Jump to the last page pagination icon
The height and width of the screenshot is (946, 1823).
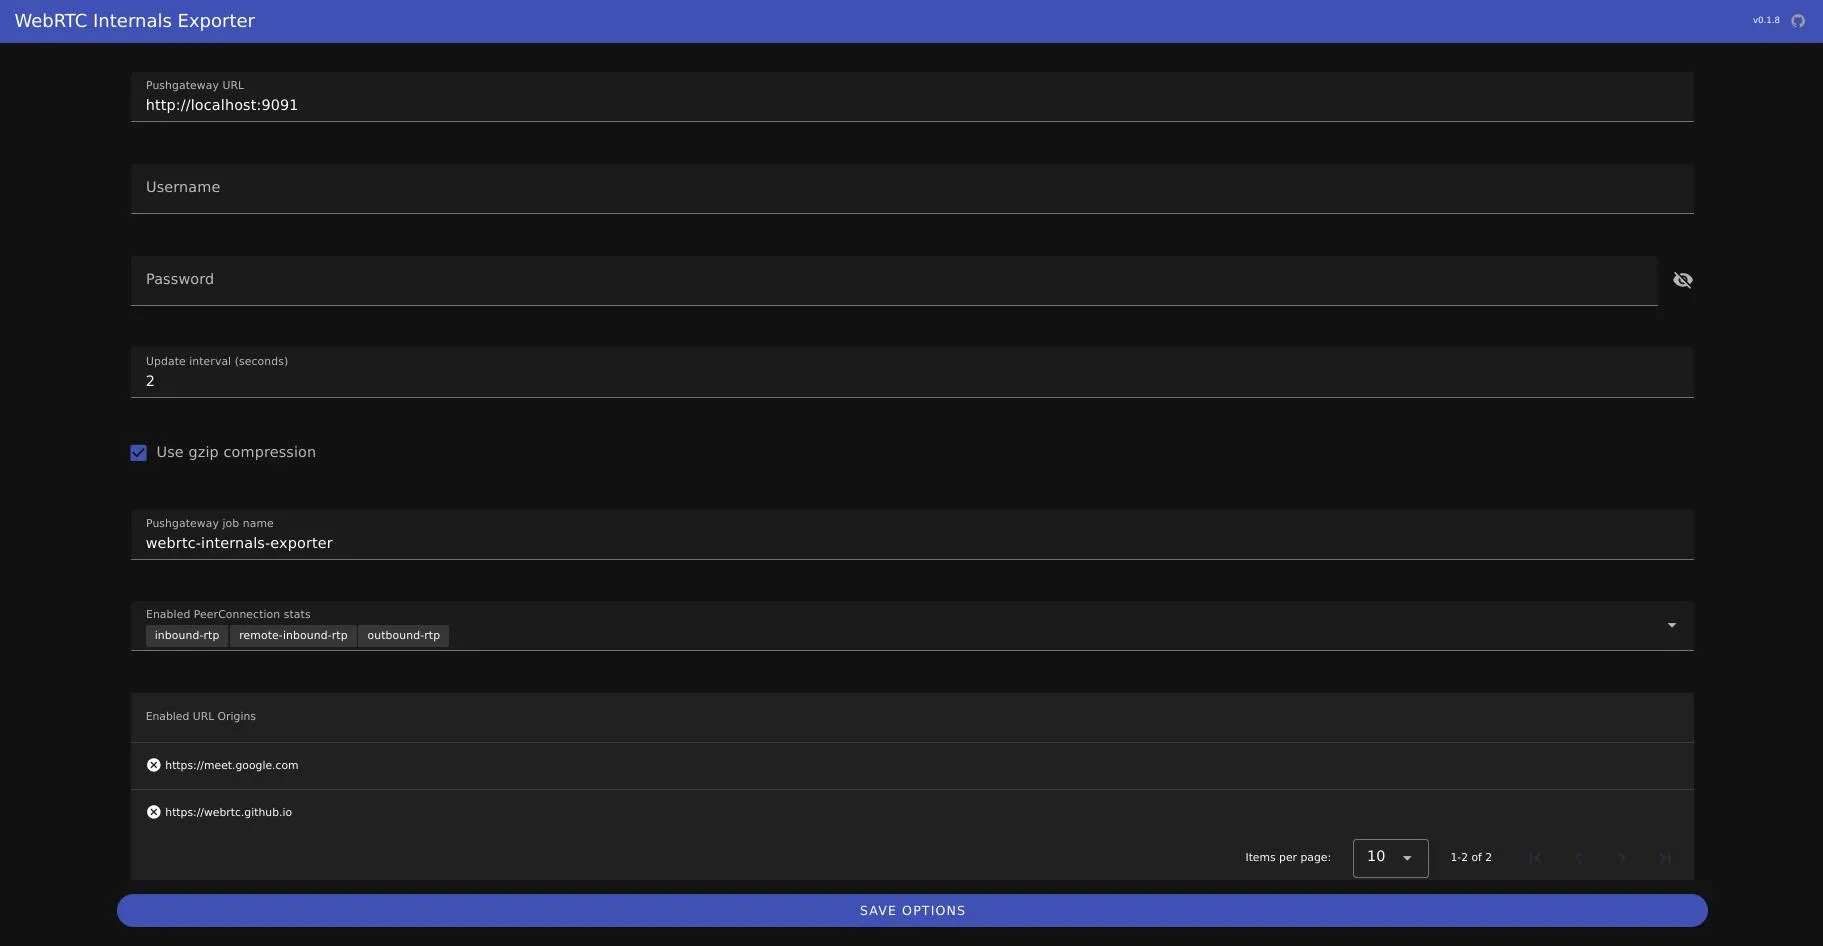[x=1665, y=858]
